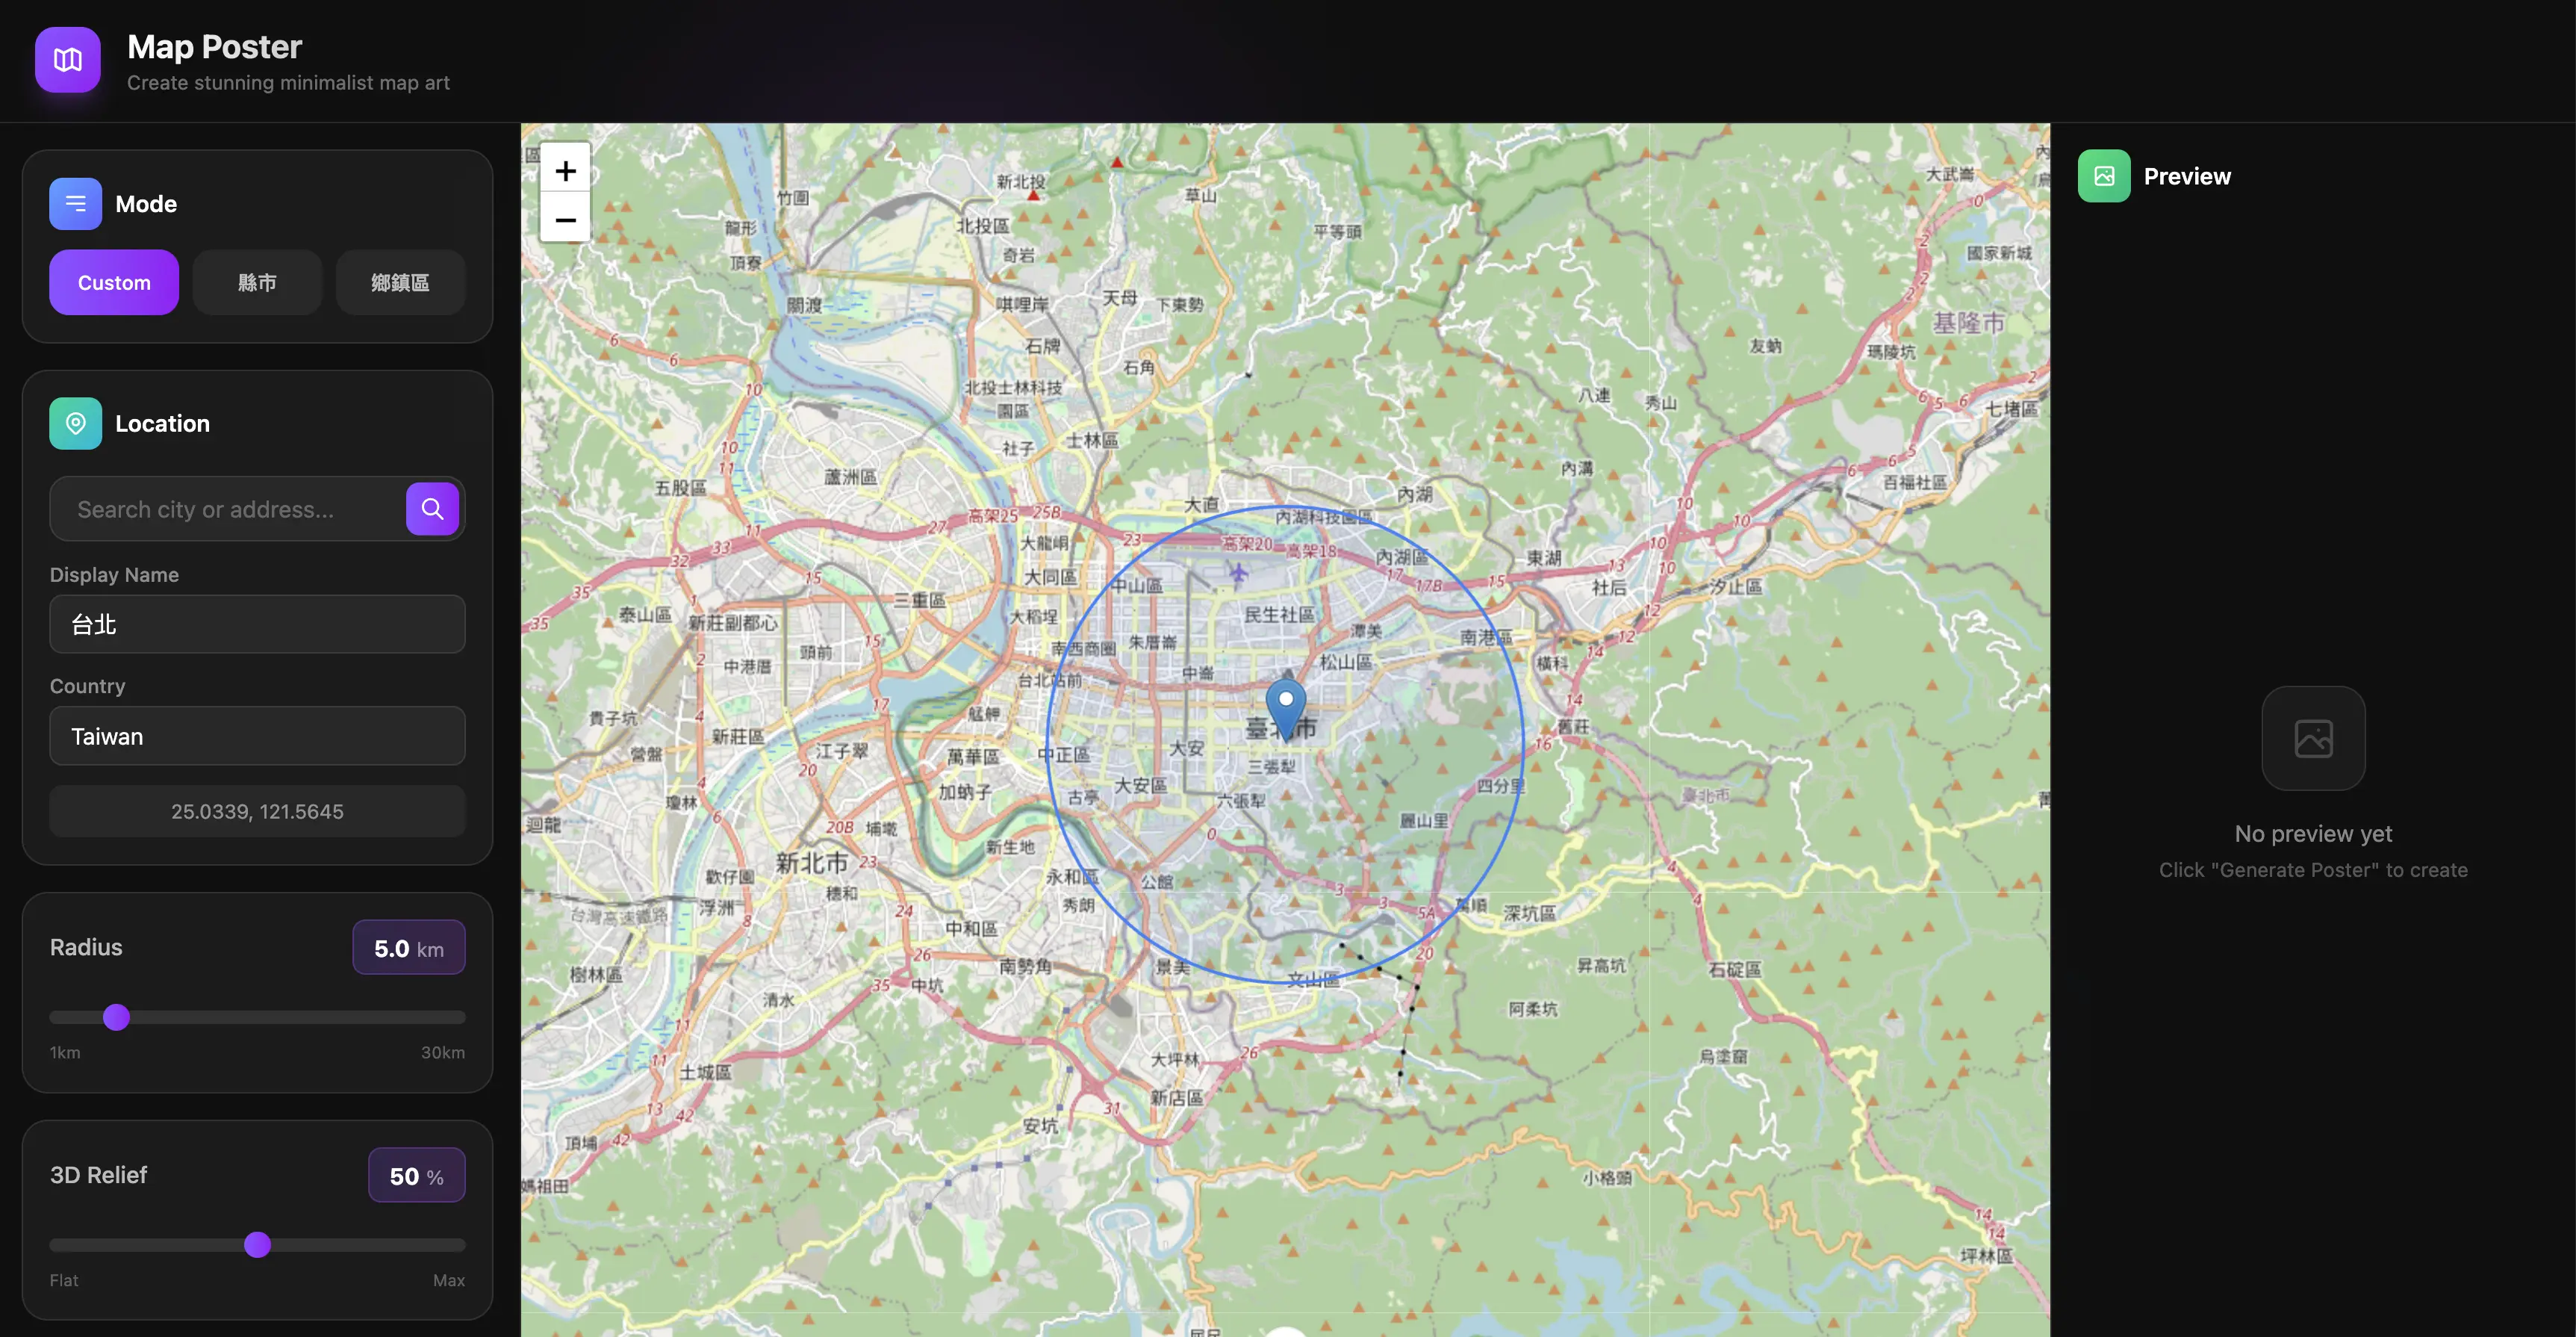Click the green Preview image icon

(2104, 176)
